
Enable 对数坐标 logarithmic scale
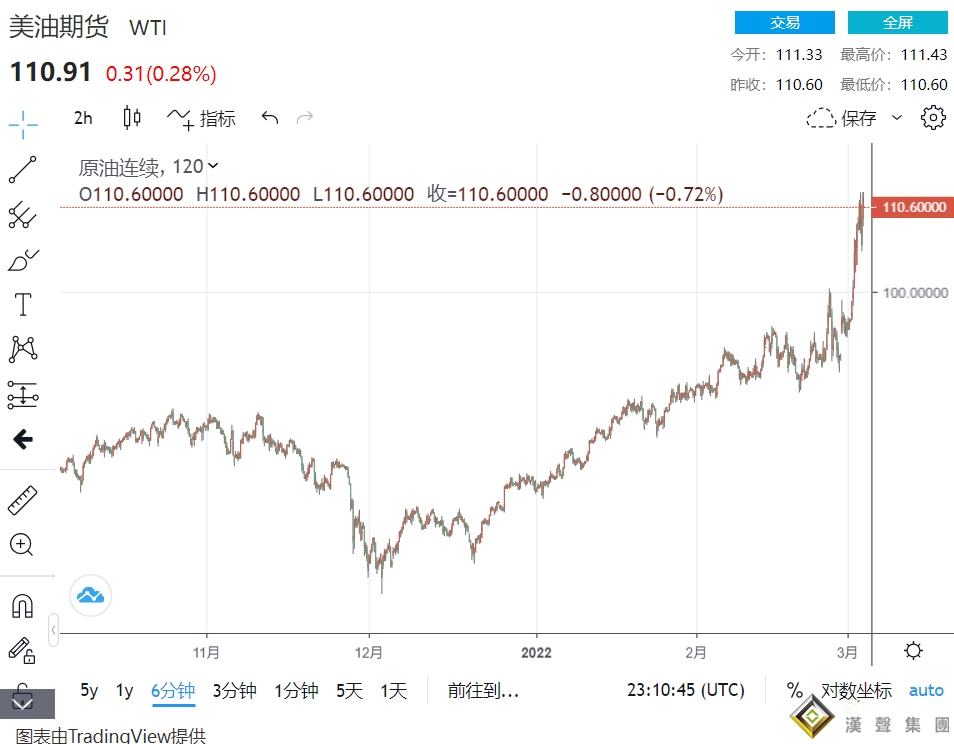pyautogui.click(x=856, y=690)
